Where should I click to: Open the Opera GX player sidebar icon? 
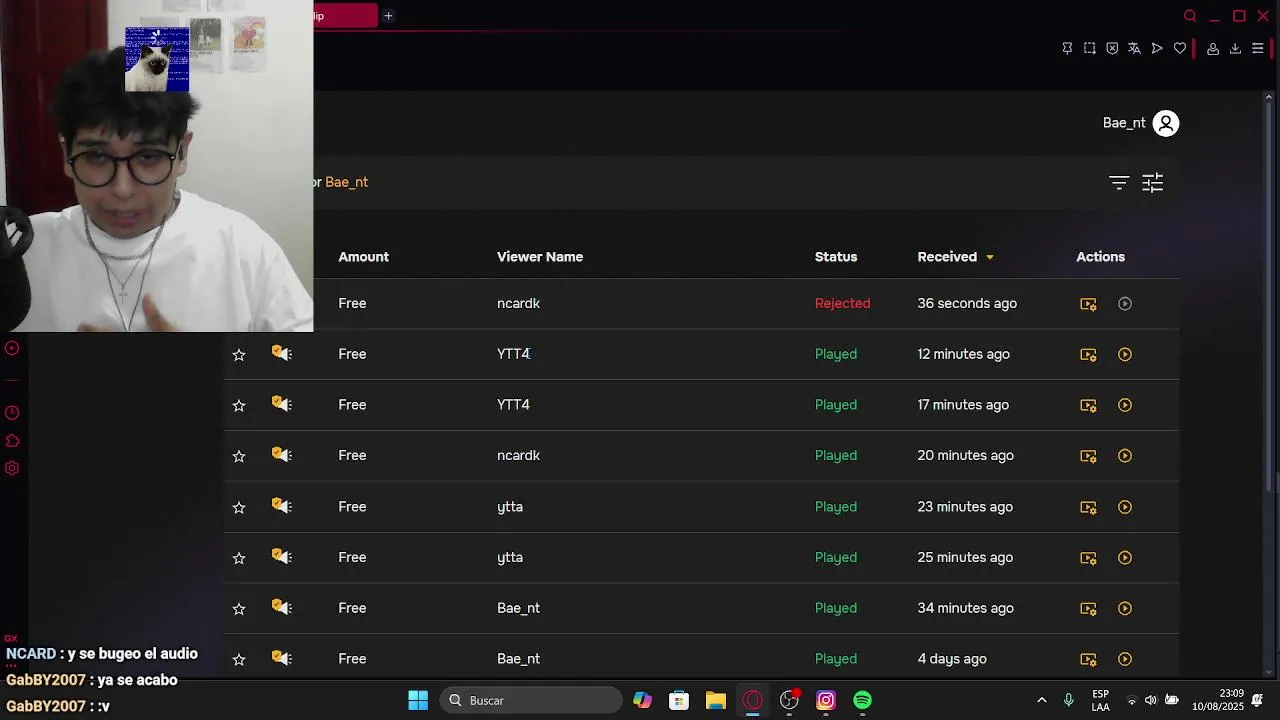click(x=12, y=348)
